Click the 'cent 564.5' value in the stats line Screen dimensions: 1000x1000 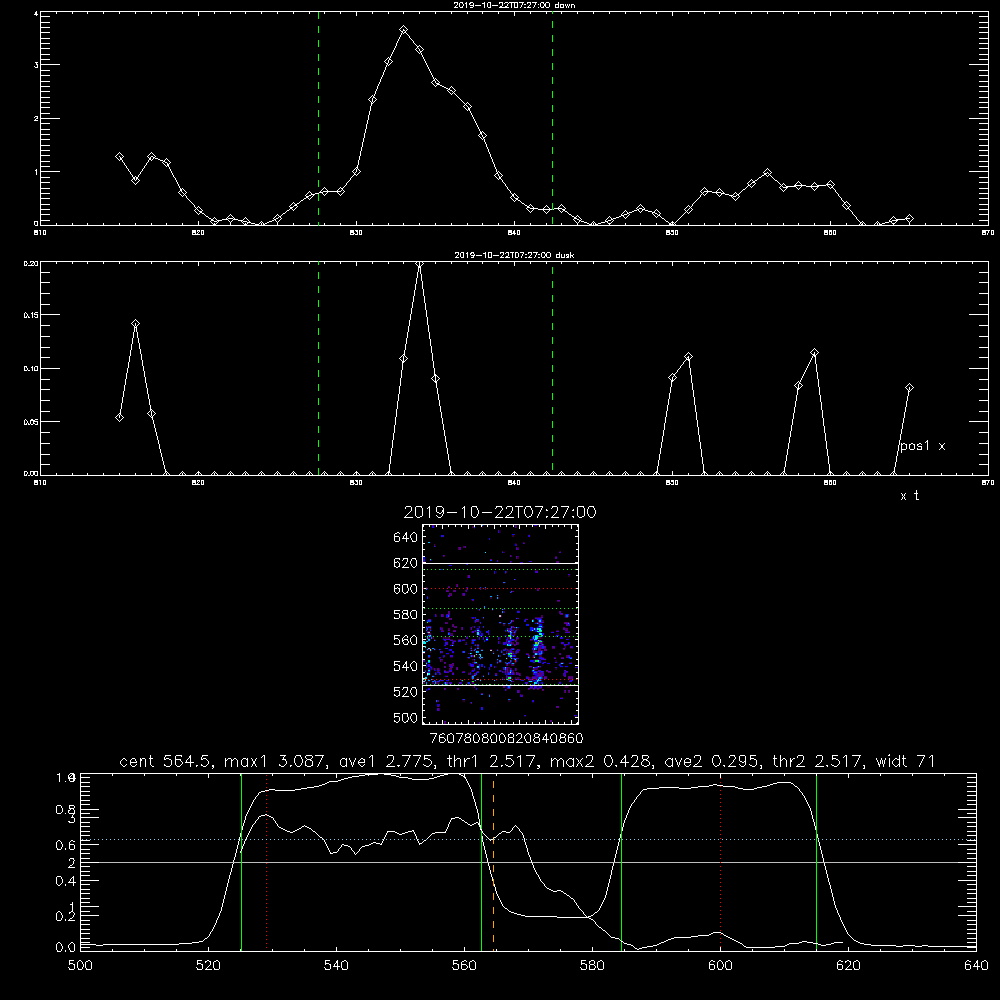(x=168, y=761)
